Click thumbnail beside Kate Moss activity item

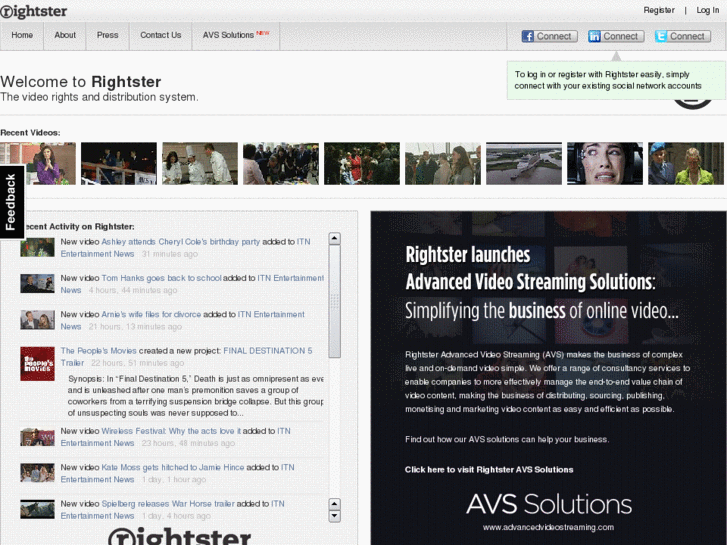[38, 473]
